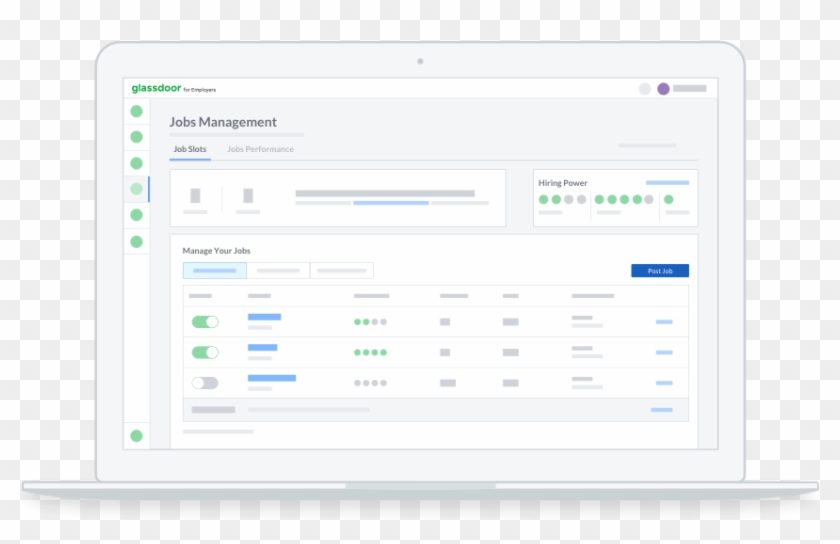Open the third green sidebar icon
The width and height of the screenshot is (840, 544).
point(136,163)
